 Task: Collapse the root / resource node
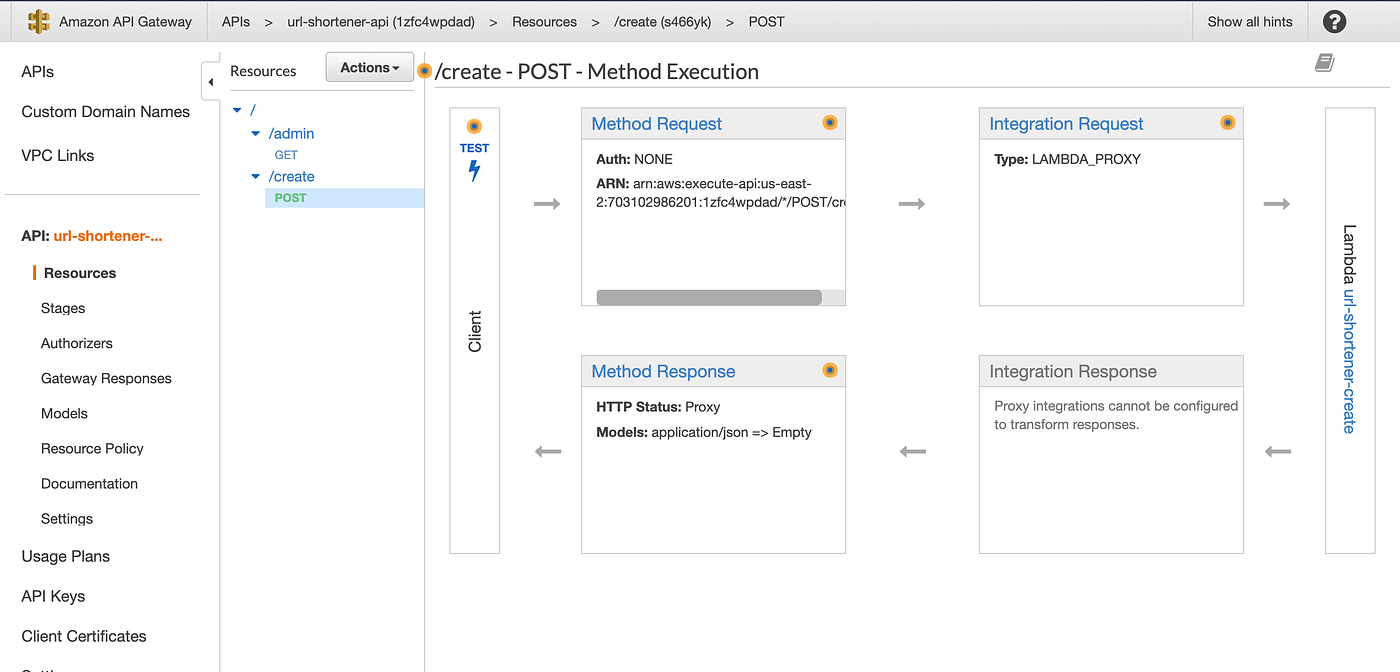[x=237, y=110]
